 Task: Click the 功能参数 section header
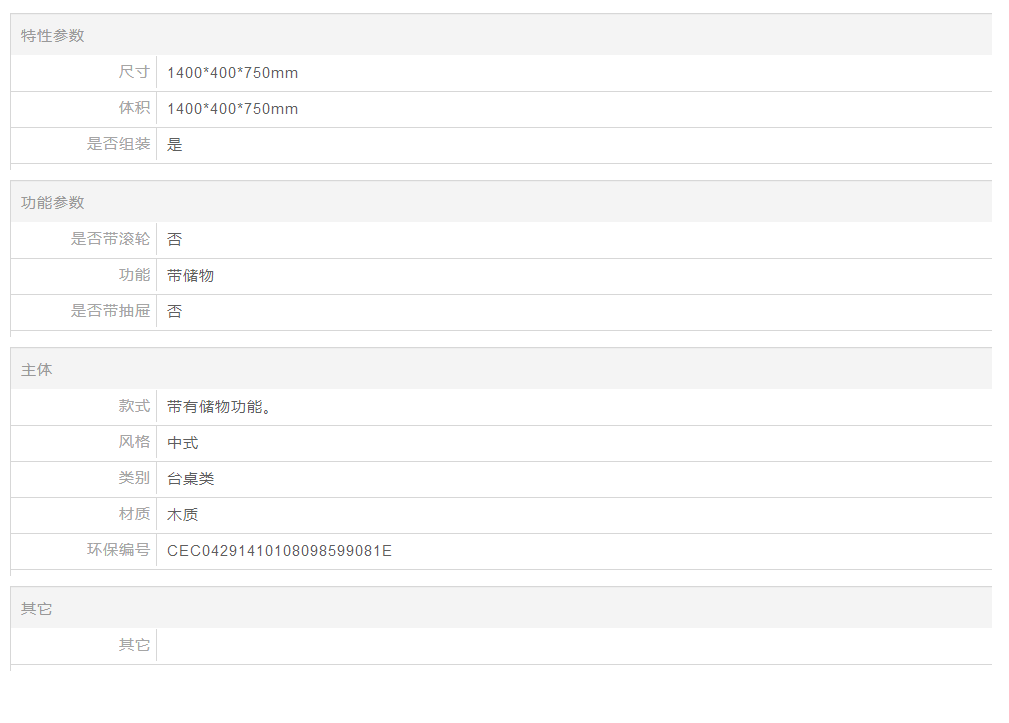point(53,202)
